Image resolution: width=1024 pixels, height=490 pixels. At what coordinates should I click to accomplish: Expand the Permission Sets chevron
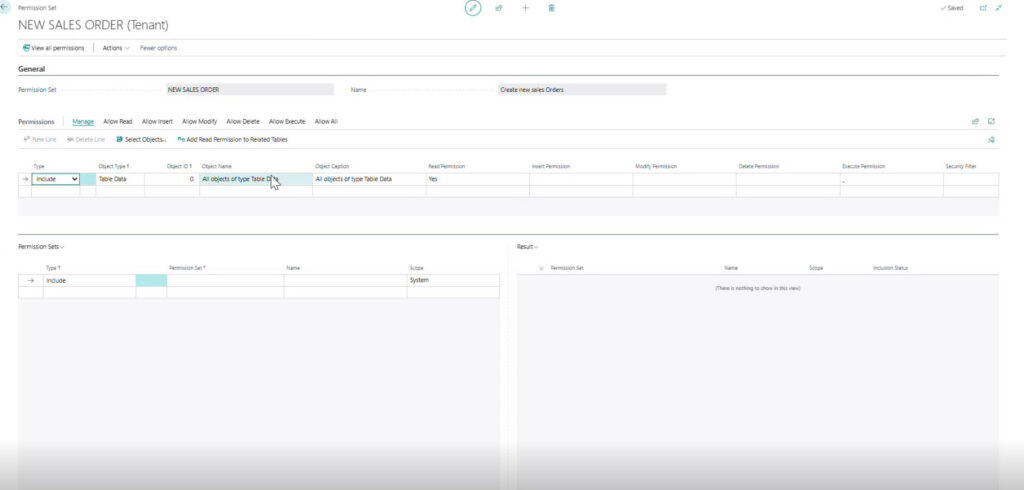tap(62, 247)
